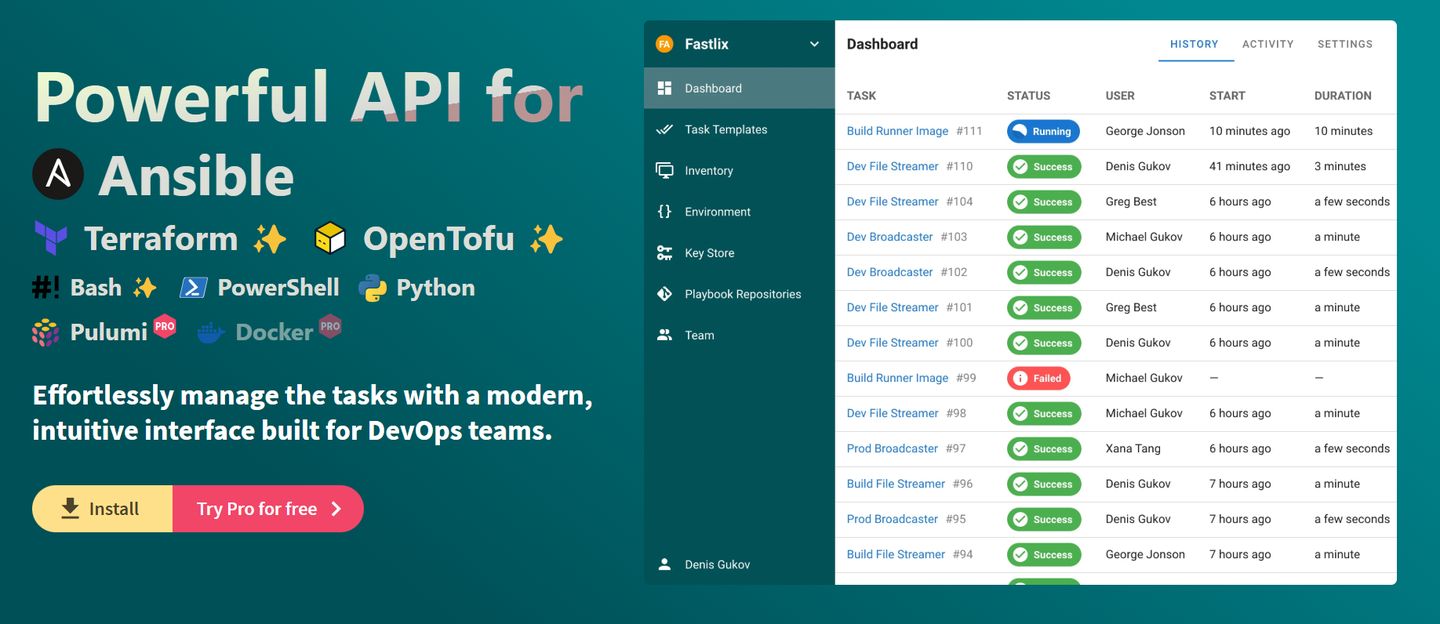Image resolution: width=1440 pixels, height=624 pixels.
Task: Click the DURATION column header
Action: [1342, 96]
